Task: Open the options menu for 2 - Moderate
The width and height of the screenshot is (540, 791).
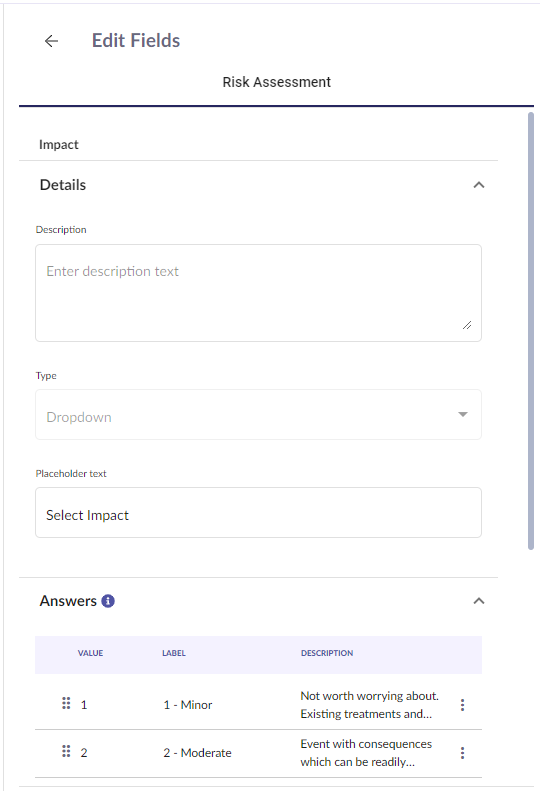Action: [x=462, y=753]
